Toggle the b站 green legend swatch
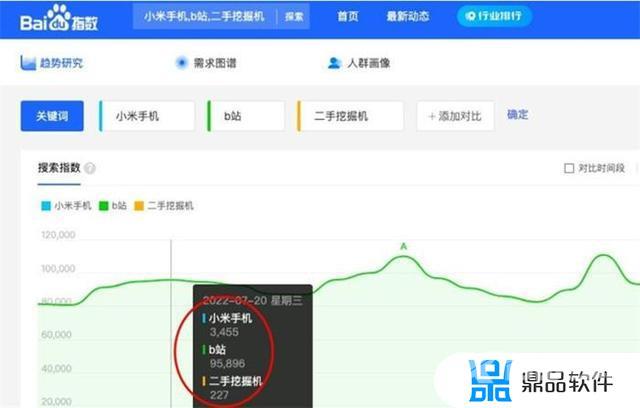Viewport: 640px width, 408px height. point(104,206)
